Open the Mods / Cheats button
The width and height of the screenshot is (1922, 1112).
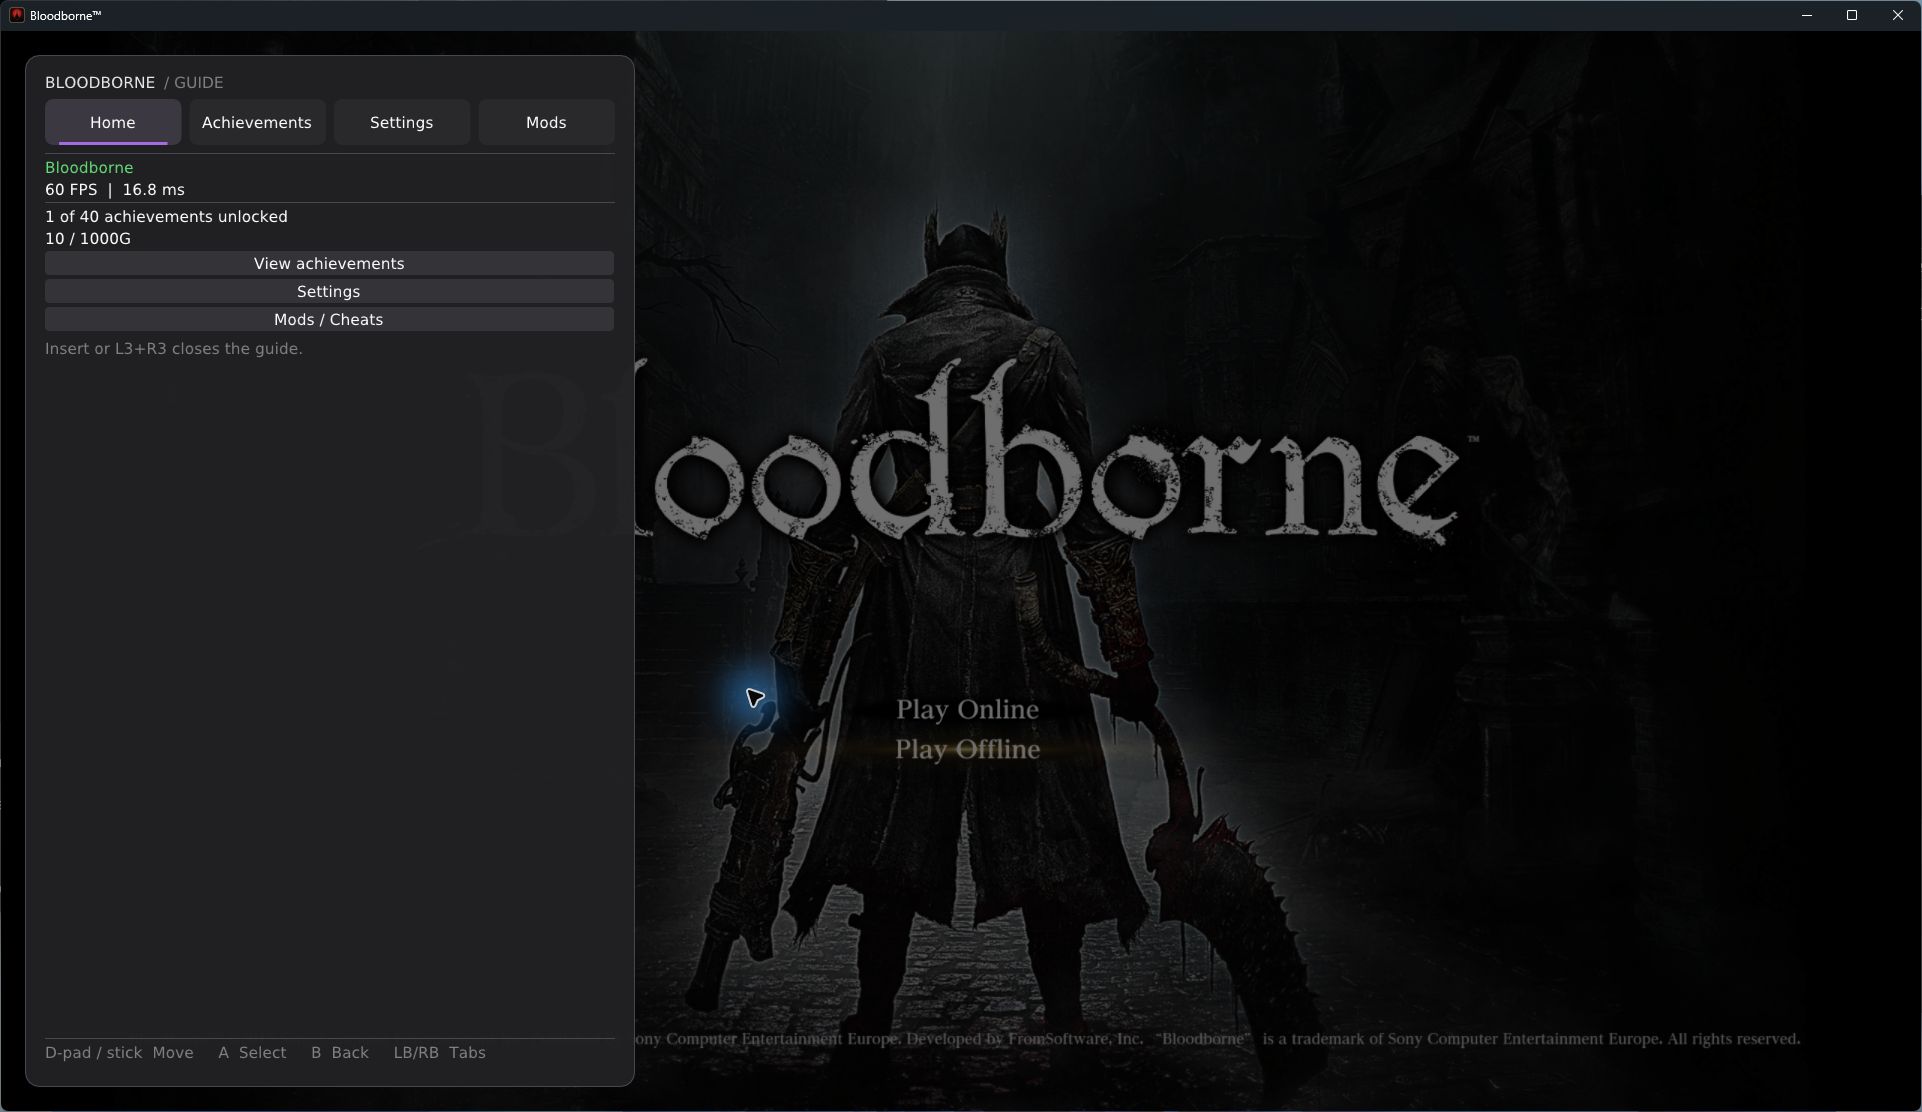point(329,319)
